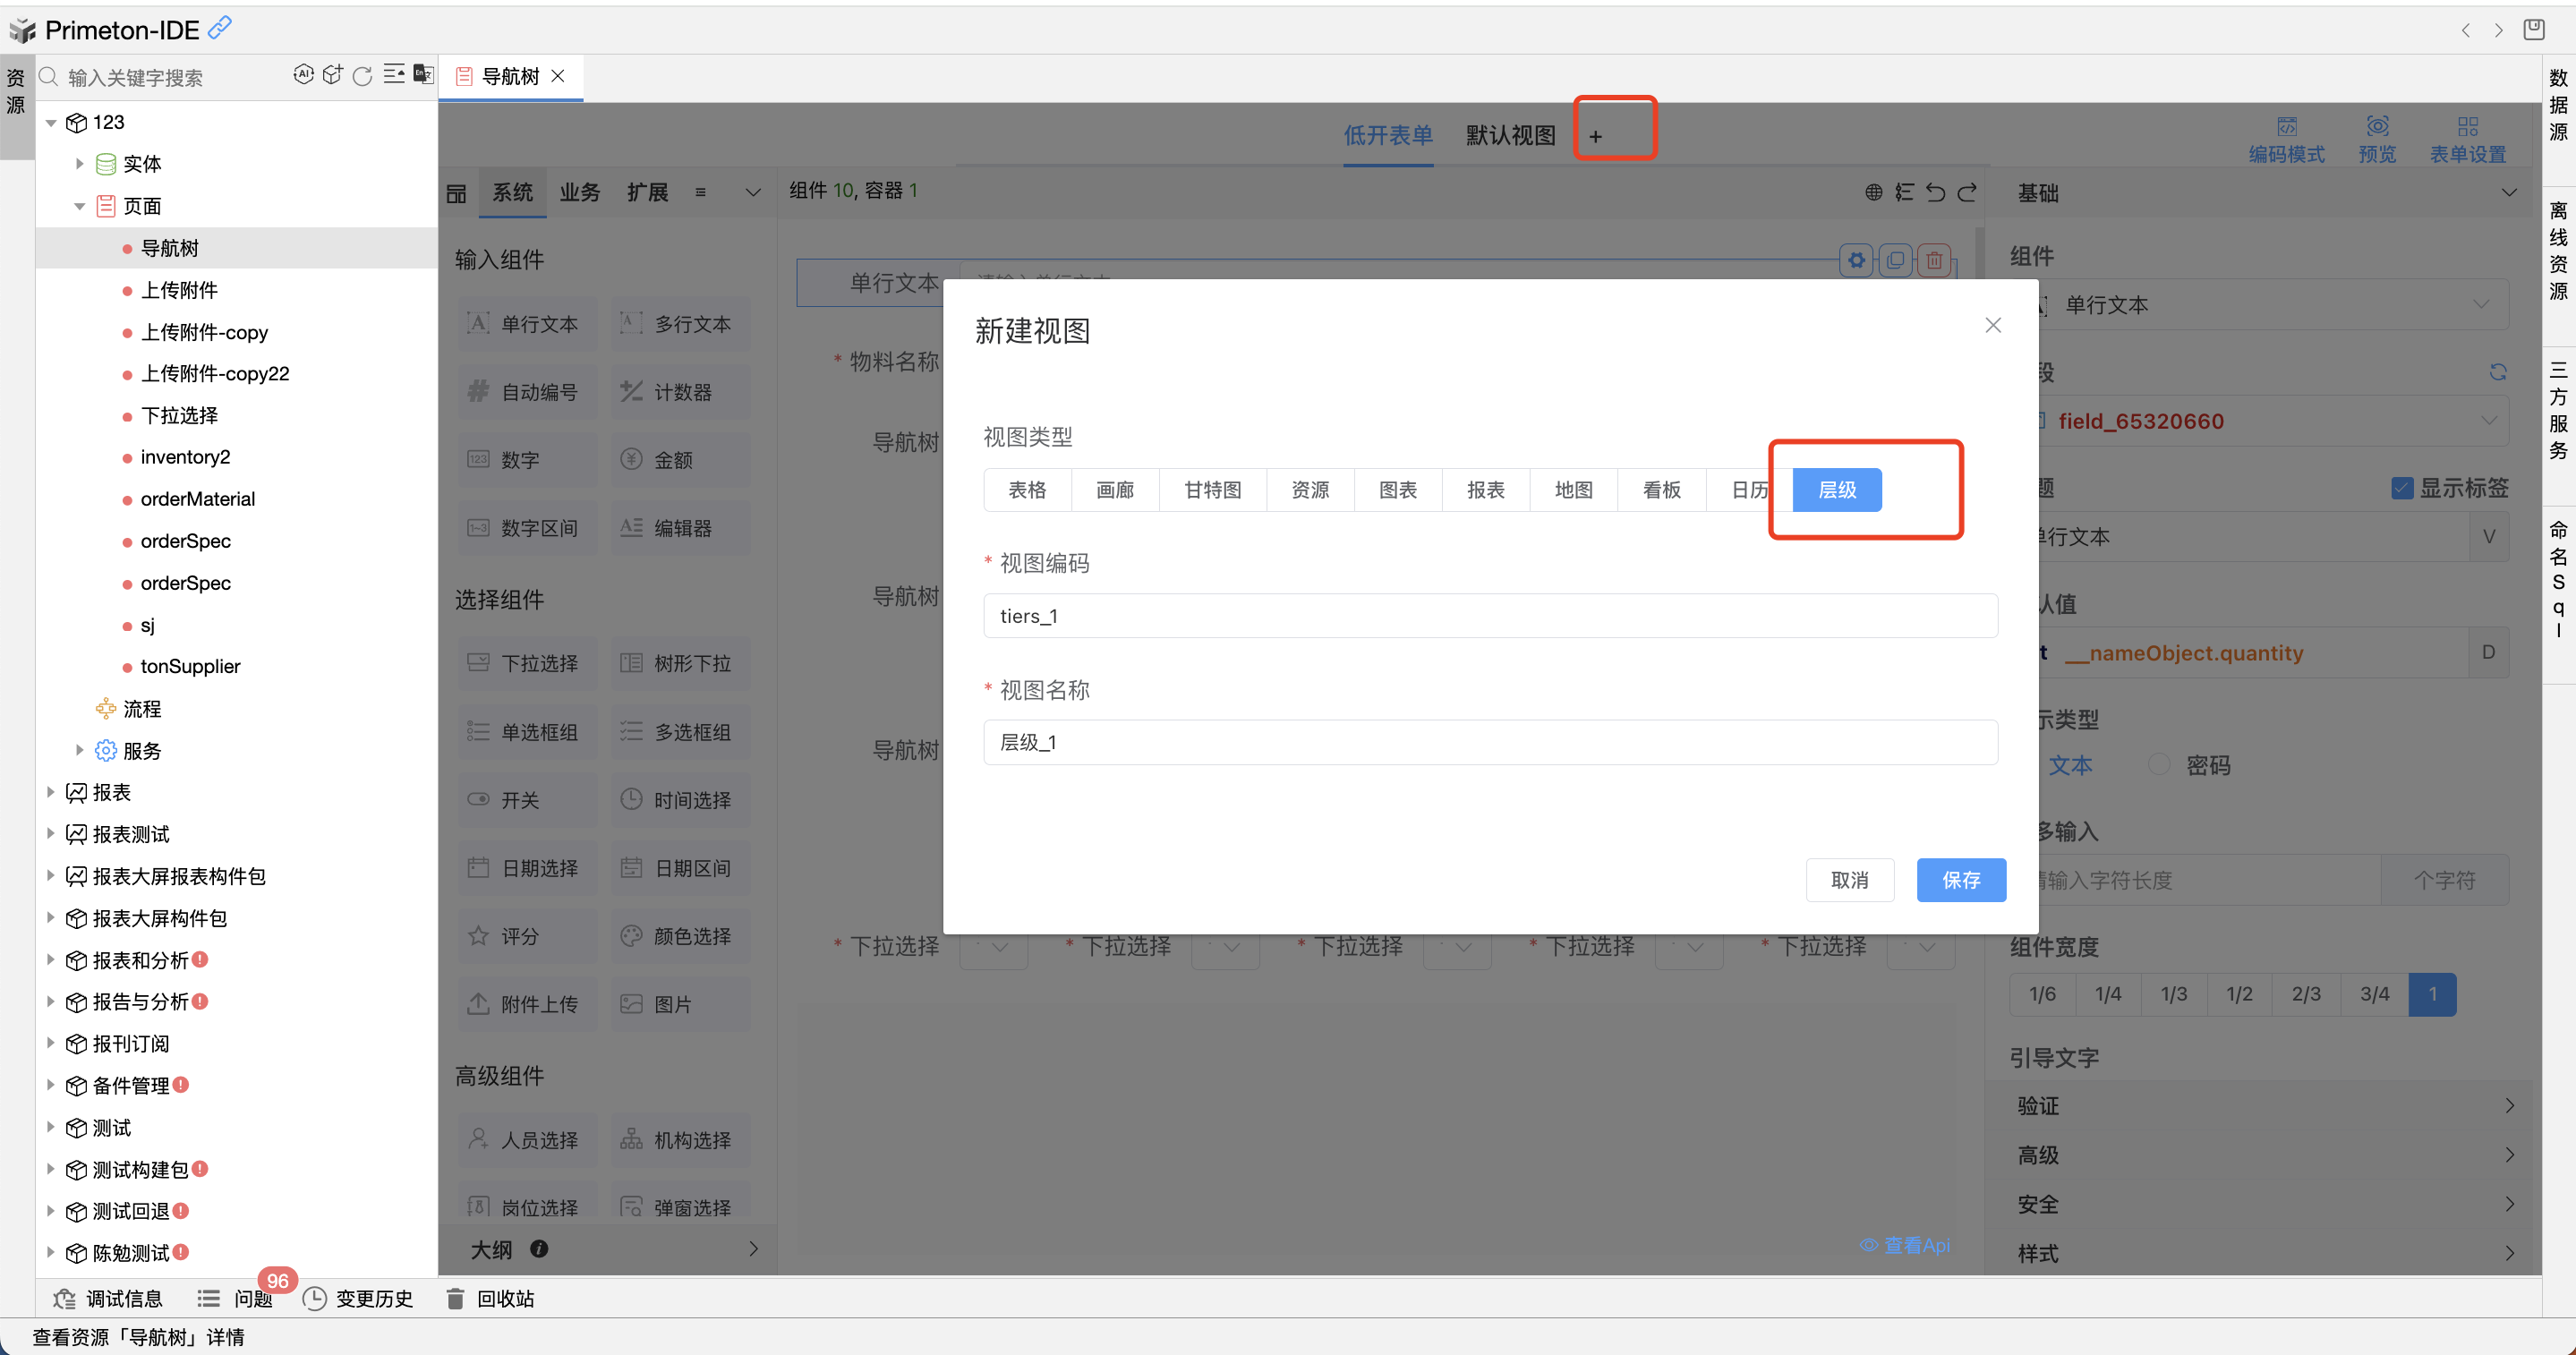
Task: Click the globe icon in canvas toolbar
Action: tap(1873, 192)
